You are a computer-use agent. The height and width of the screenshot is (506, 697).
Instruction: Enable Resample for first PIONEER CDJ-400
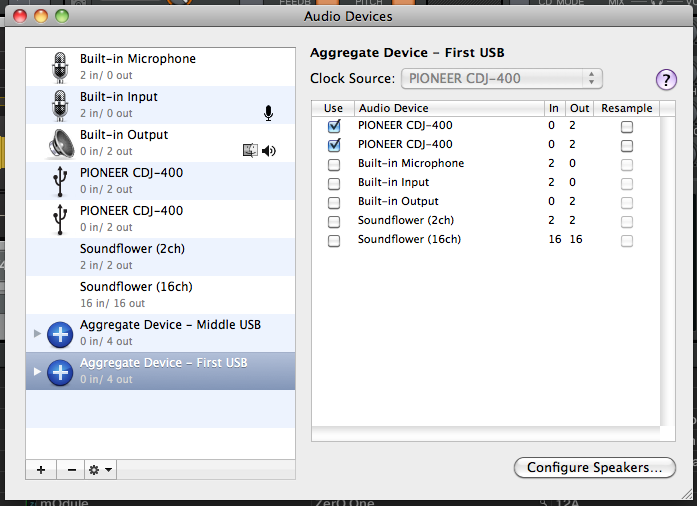coord(627,127)
